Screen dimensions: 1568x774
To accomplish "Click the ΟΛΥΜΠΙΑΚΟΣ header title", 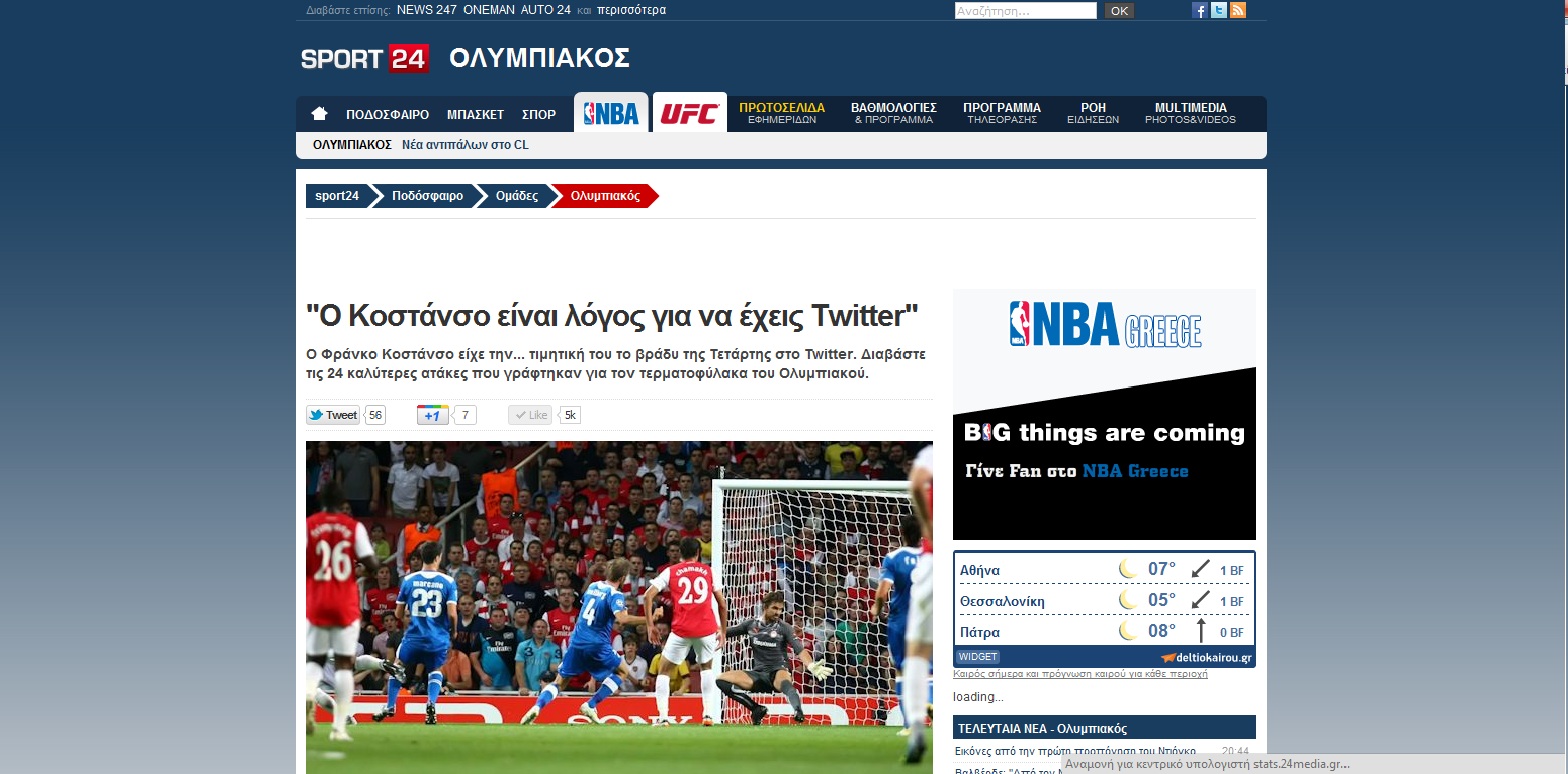I will (539, 58).
